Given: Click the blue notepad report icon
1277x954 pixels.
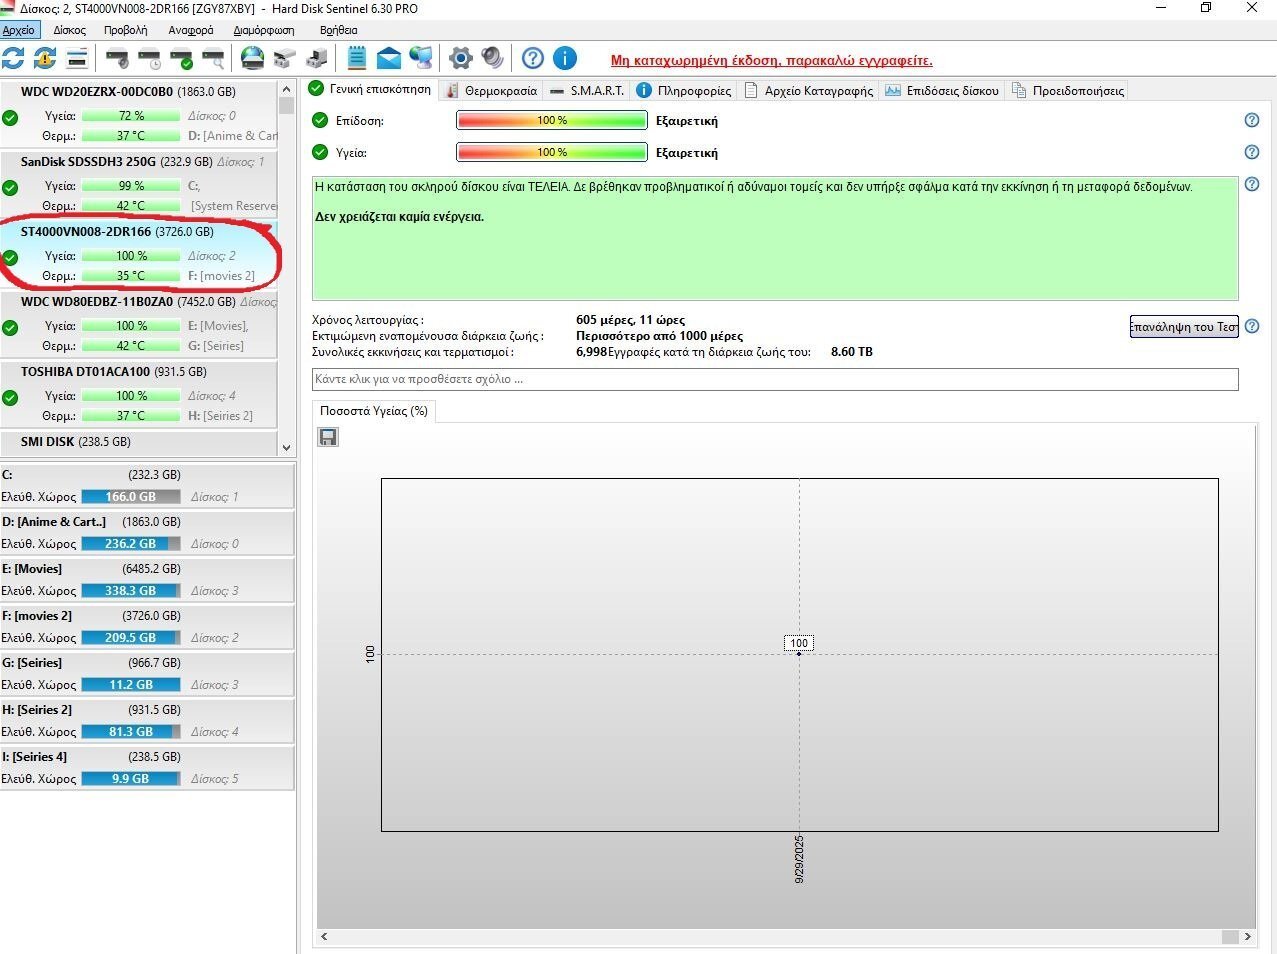Looking at the screenshot, I should coord(357,58).
